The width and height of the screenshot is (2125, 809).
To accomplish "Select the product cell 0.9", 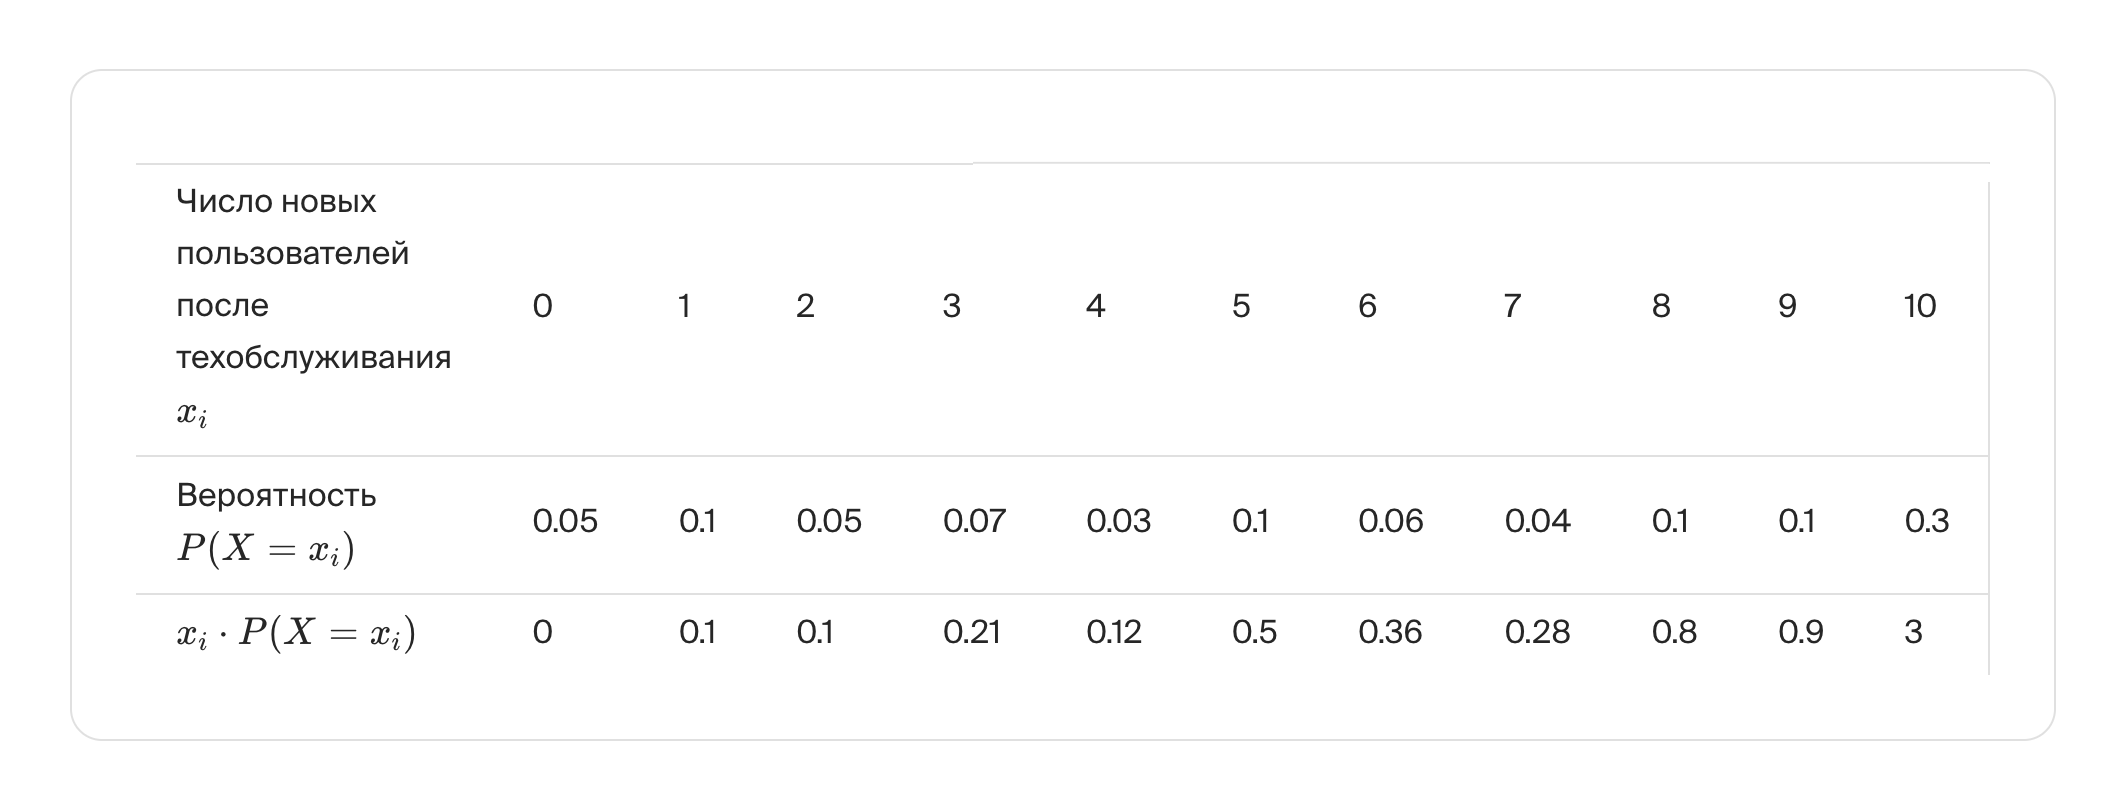I will (x=1800, y=632).
